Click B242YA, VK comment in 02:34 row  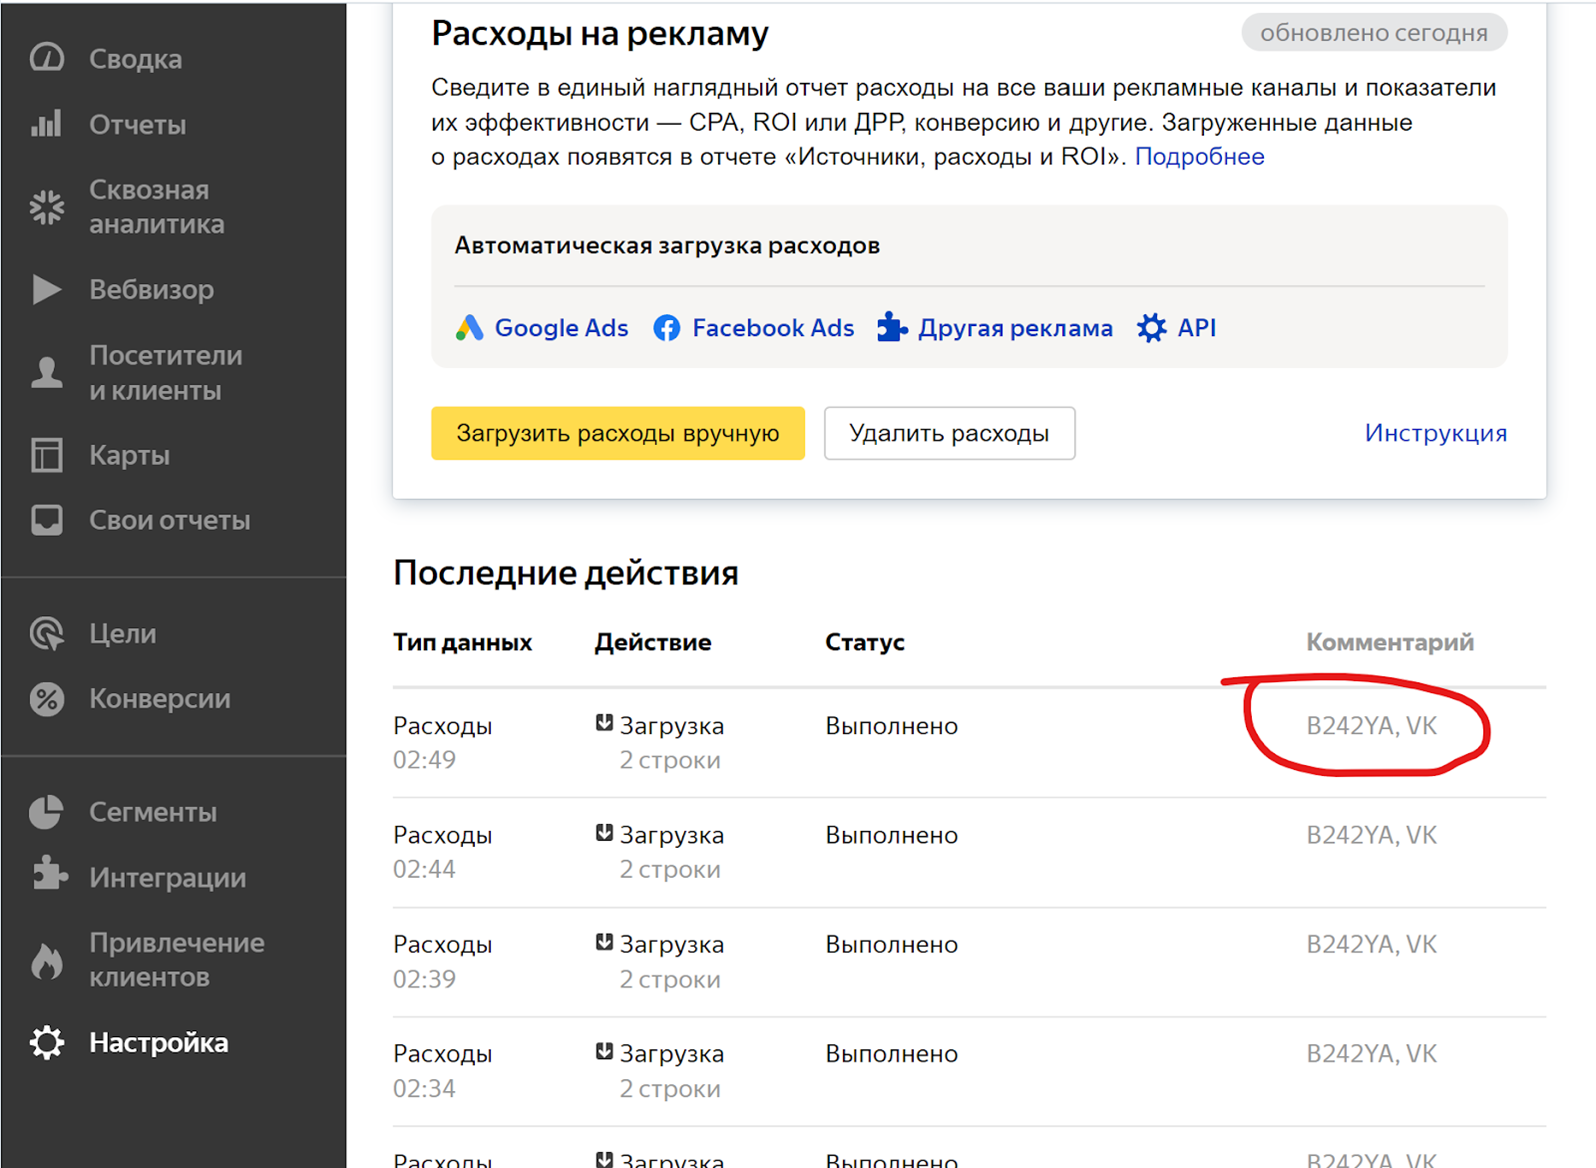pos(1372,1054)
